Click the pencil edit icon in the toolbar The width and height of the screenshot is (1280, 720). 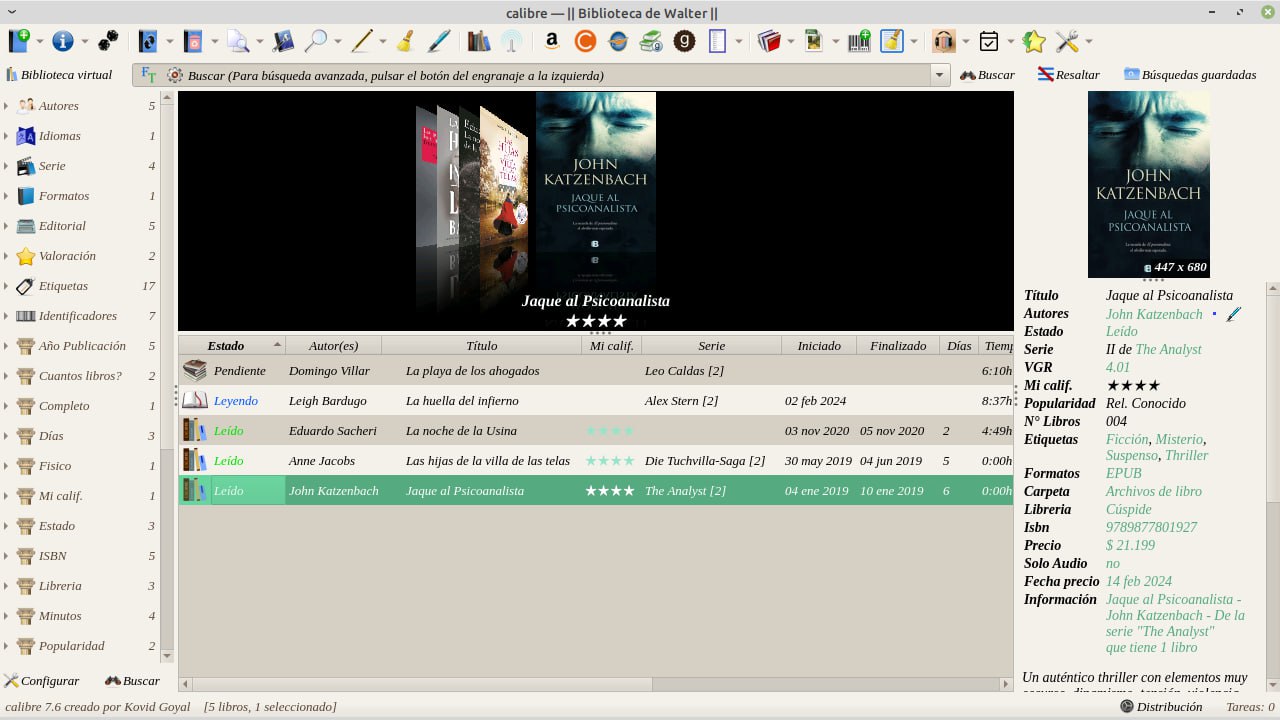pos(362,41)
